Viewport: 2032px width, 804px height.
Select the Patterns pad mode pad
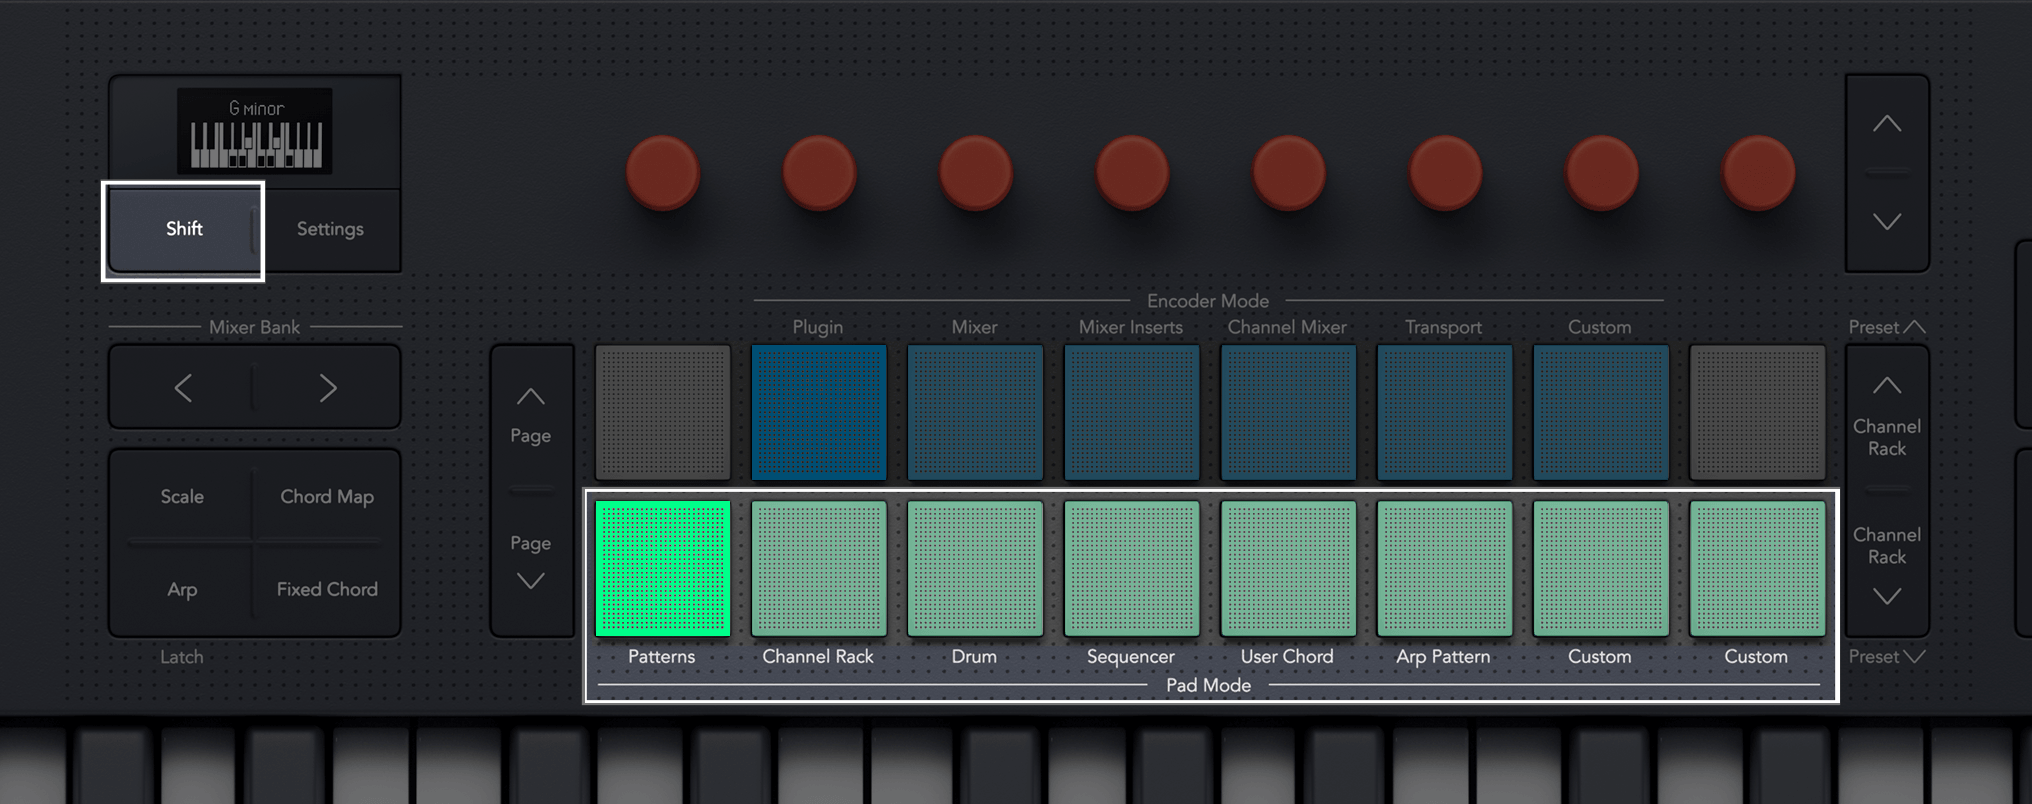[663, 568]
